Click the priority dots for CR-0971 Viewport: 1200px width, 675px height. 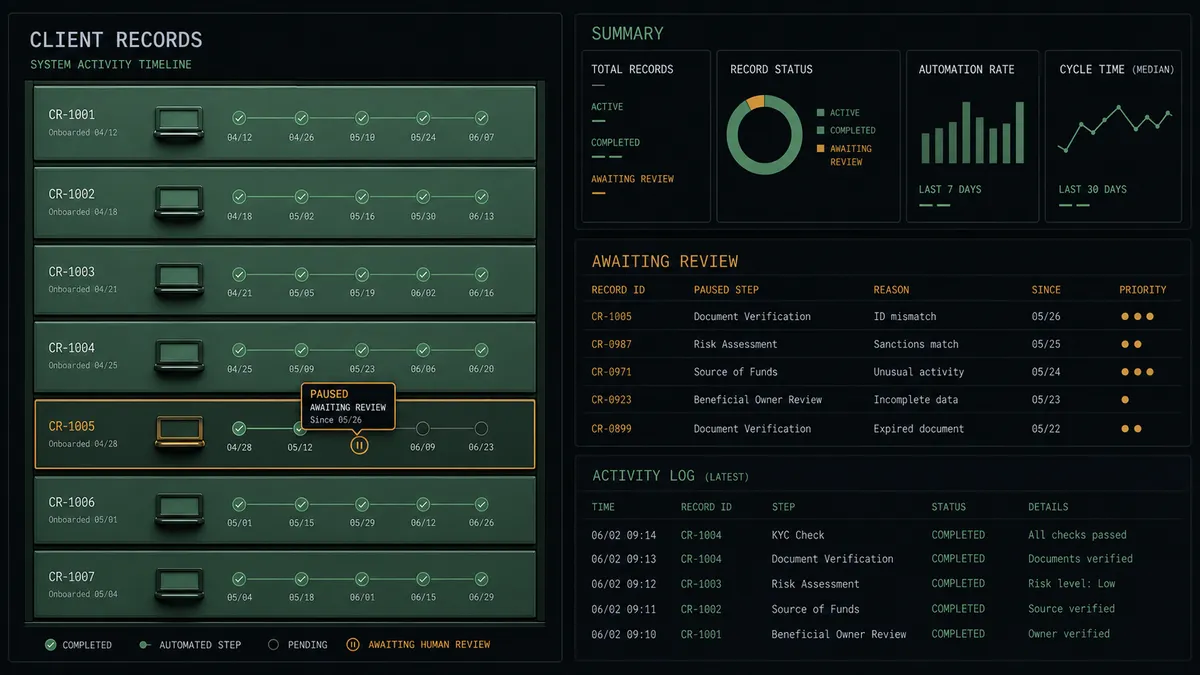[x=1137, y=372]
